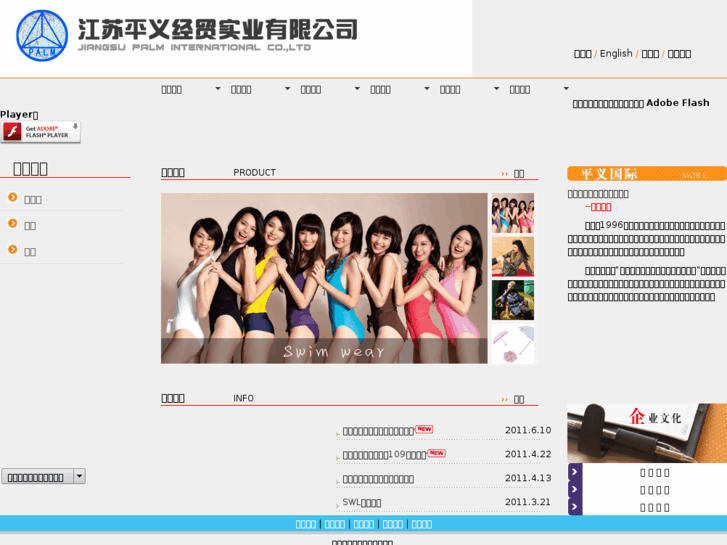Screen dimensions: 727x545
Task: Click orange arrow icon of third sidebar category
Action: (x=13, y=249)
